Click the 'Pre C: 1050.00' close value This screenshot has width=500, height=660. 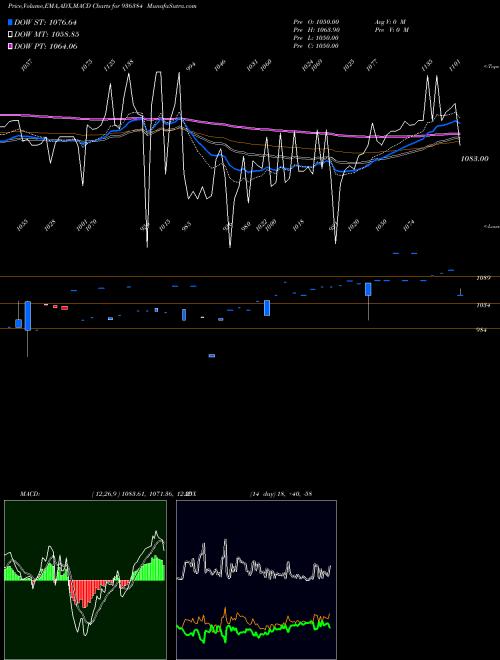316,46
